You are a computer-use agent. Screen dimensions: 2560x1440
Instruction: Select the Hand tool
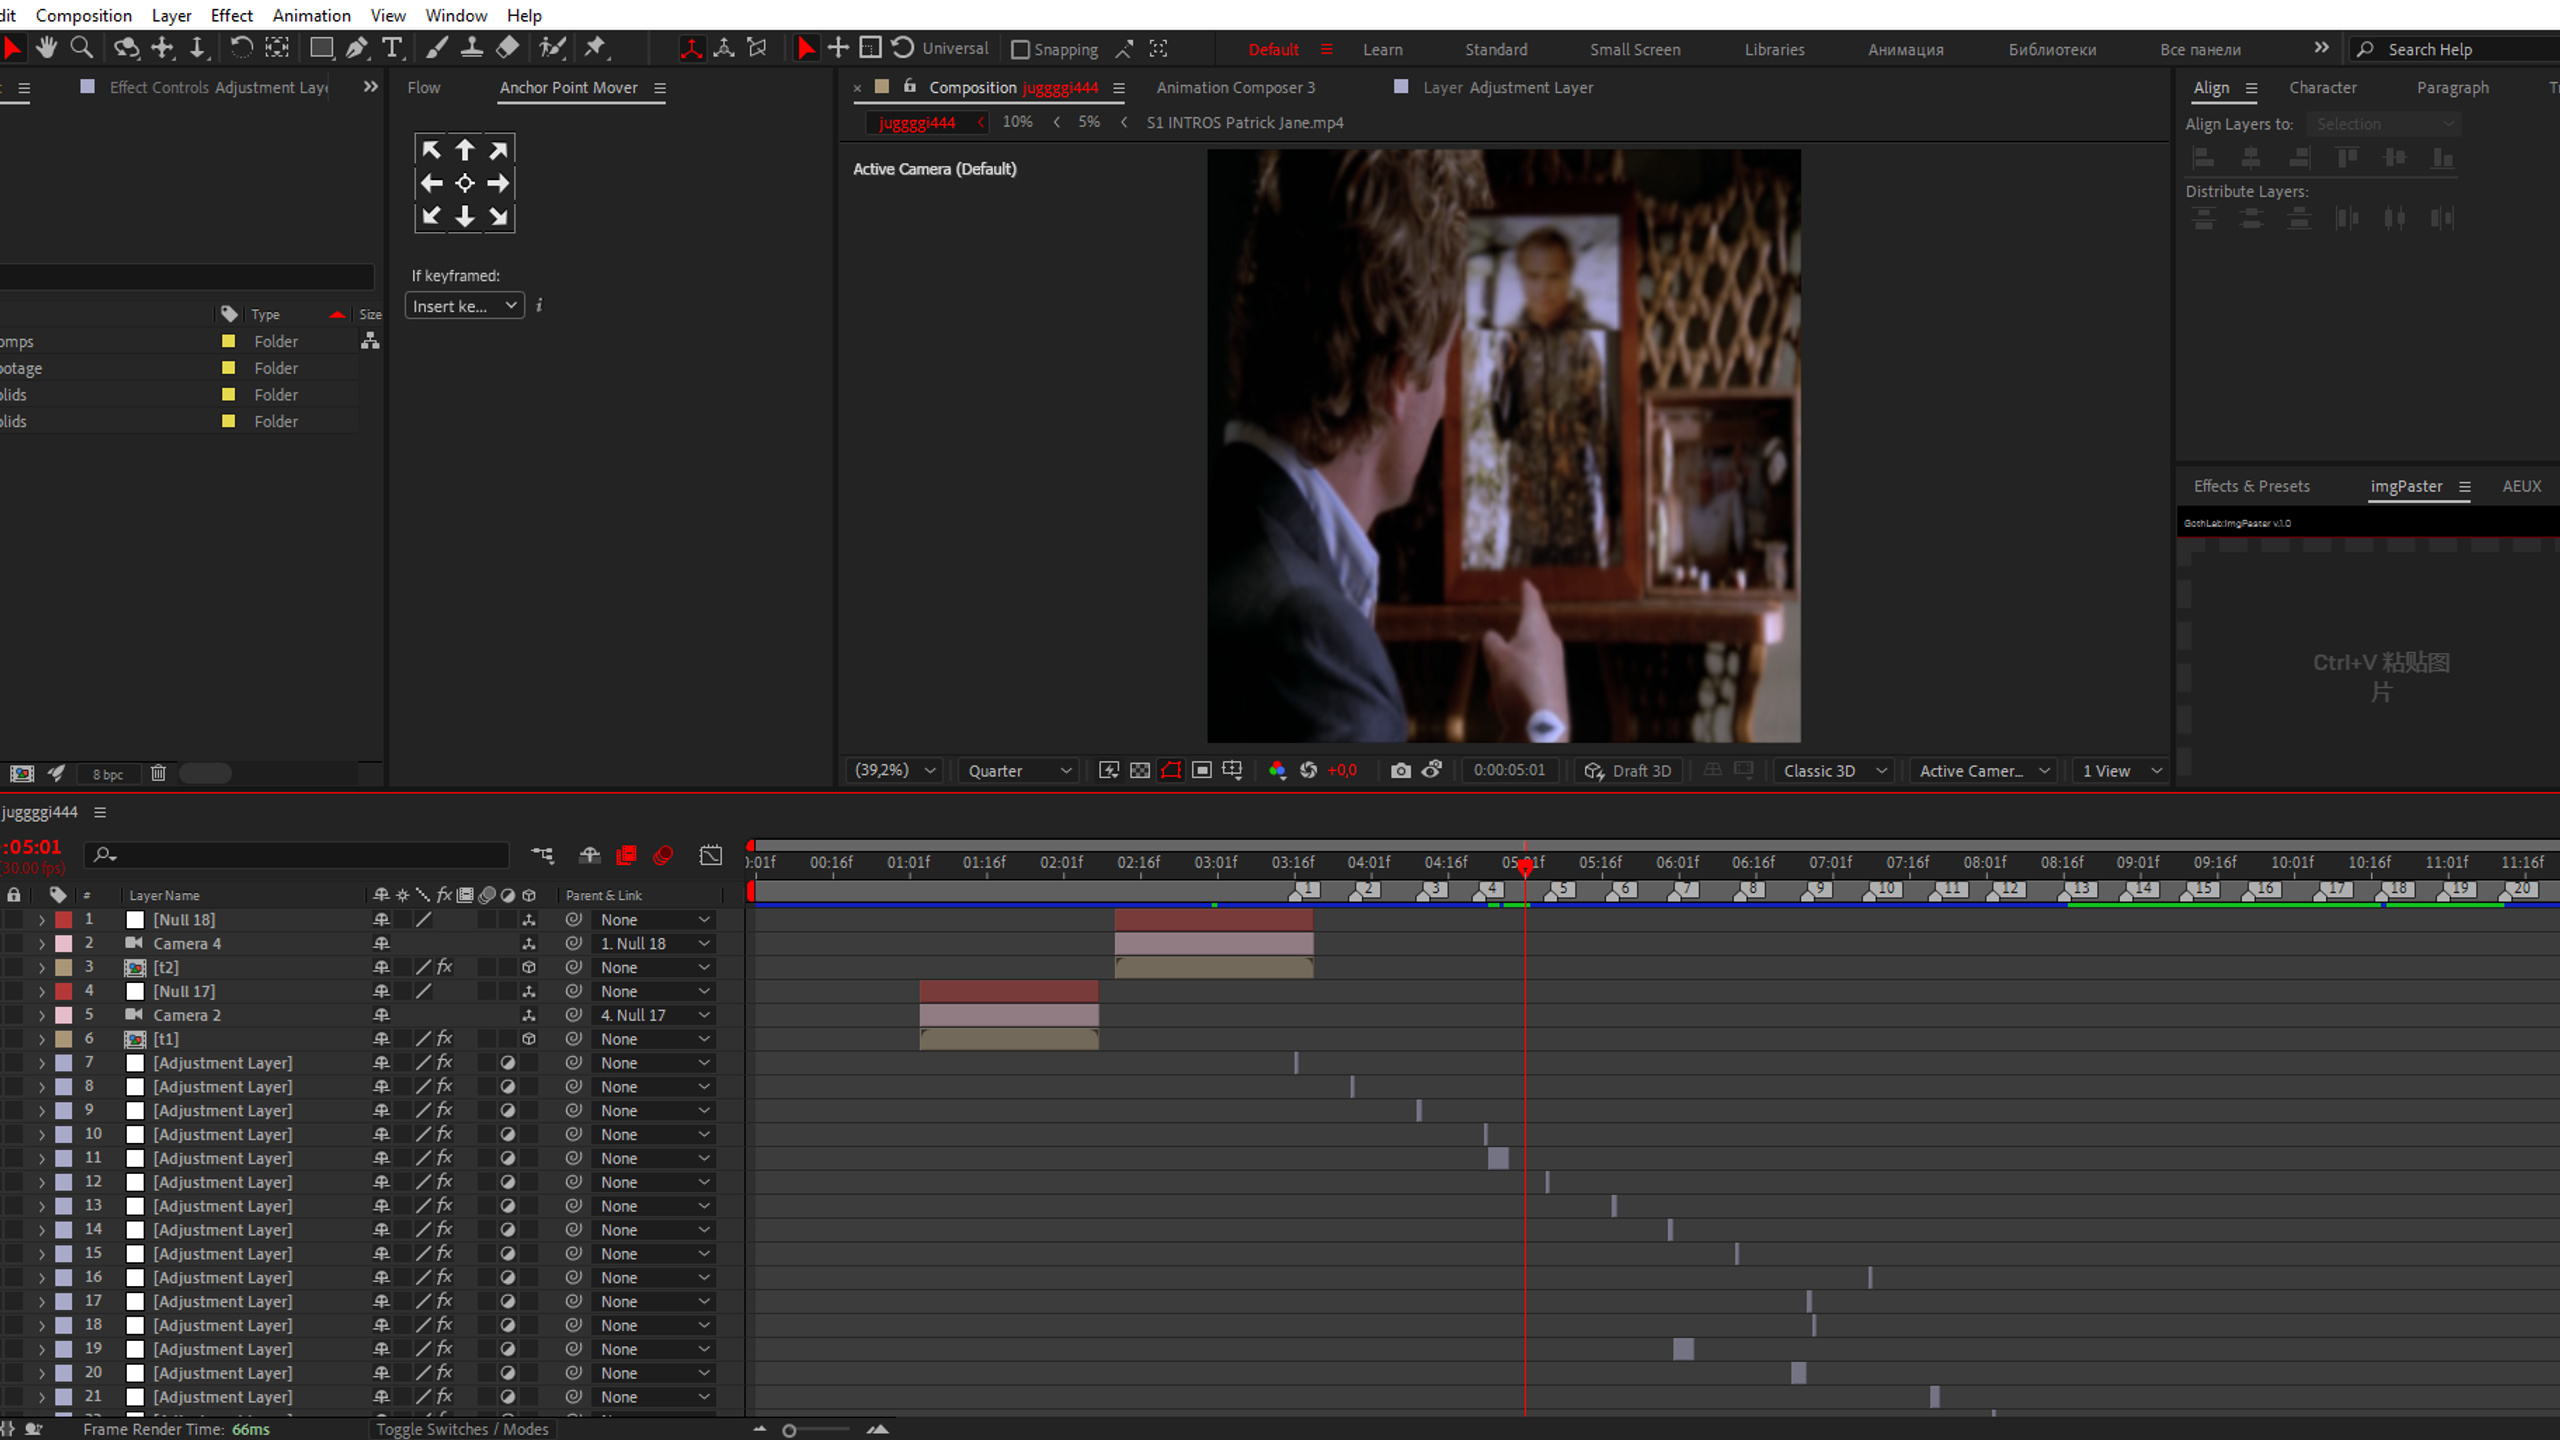click(46, 48)
